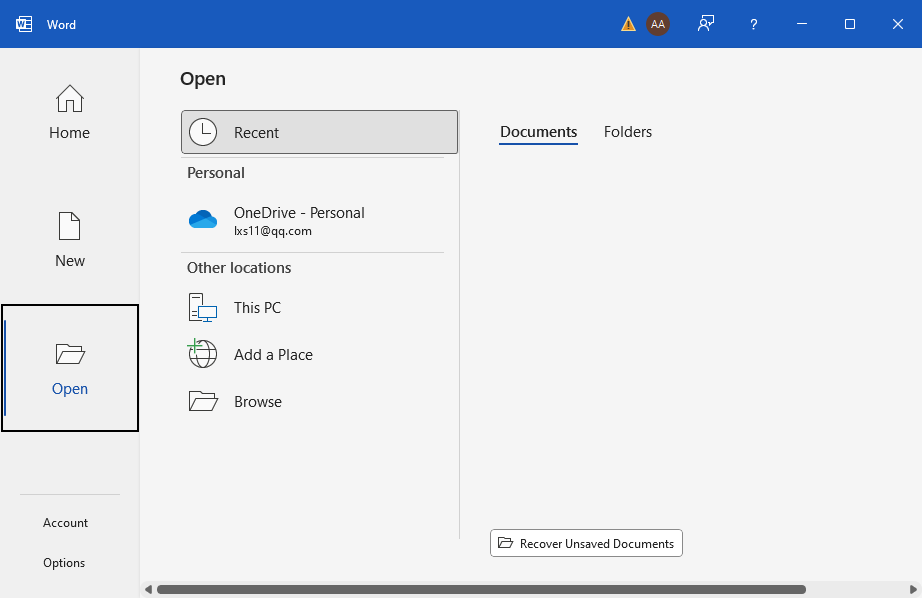Click the Feedback icon near the help button

pyautogui.click(x=706, y=23)
